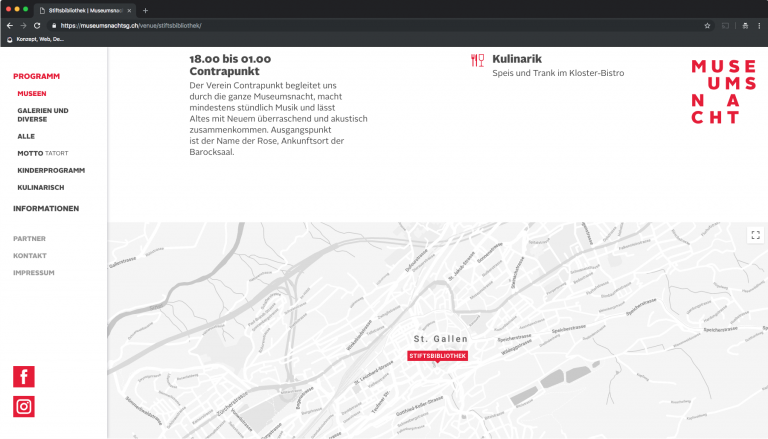Go back in browser history
Image resolution: width=768 pixels, height=439 pixels.
pyautogui.click(x=10, y=25)
